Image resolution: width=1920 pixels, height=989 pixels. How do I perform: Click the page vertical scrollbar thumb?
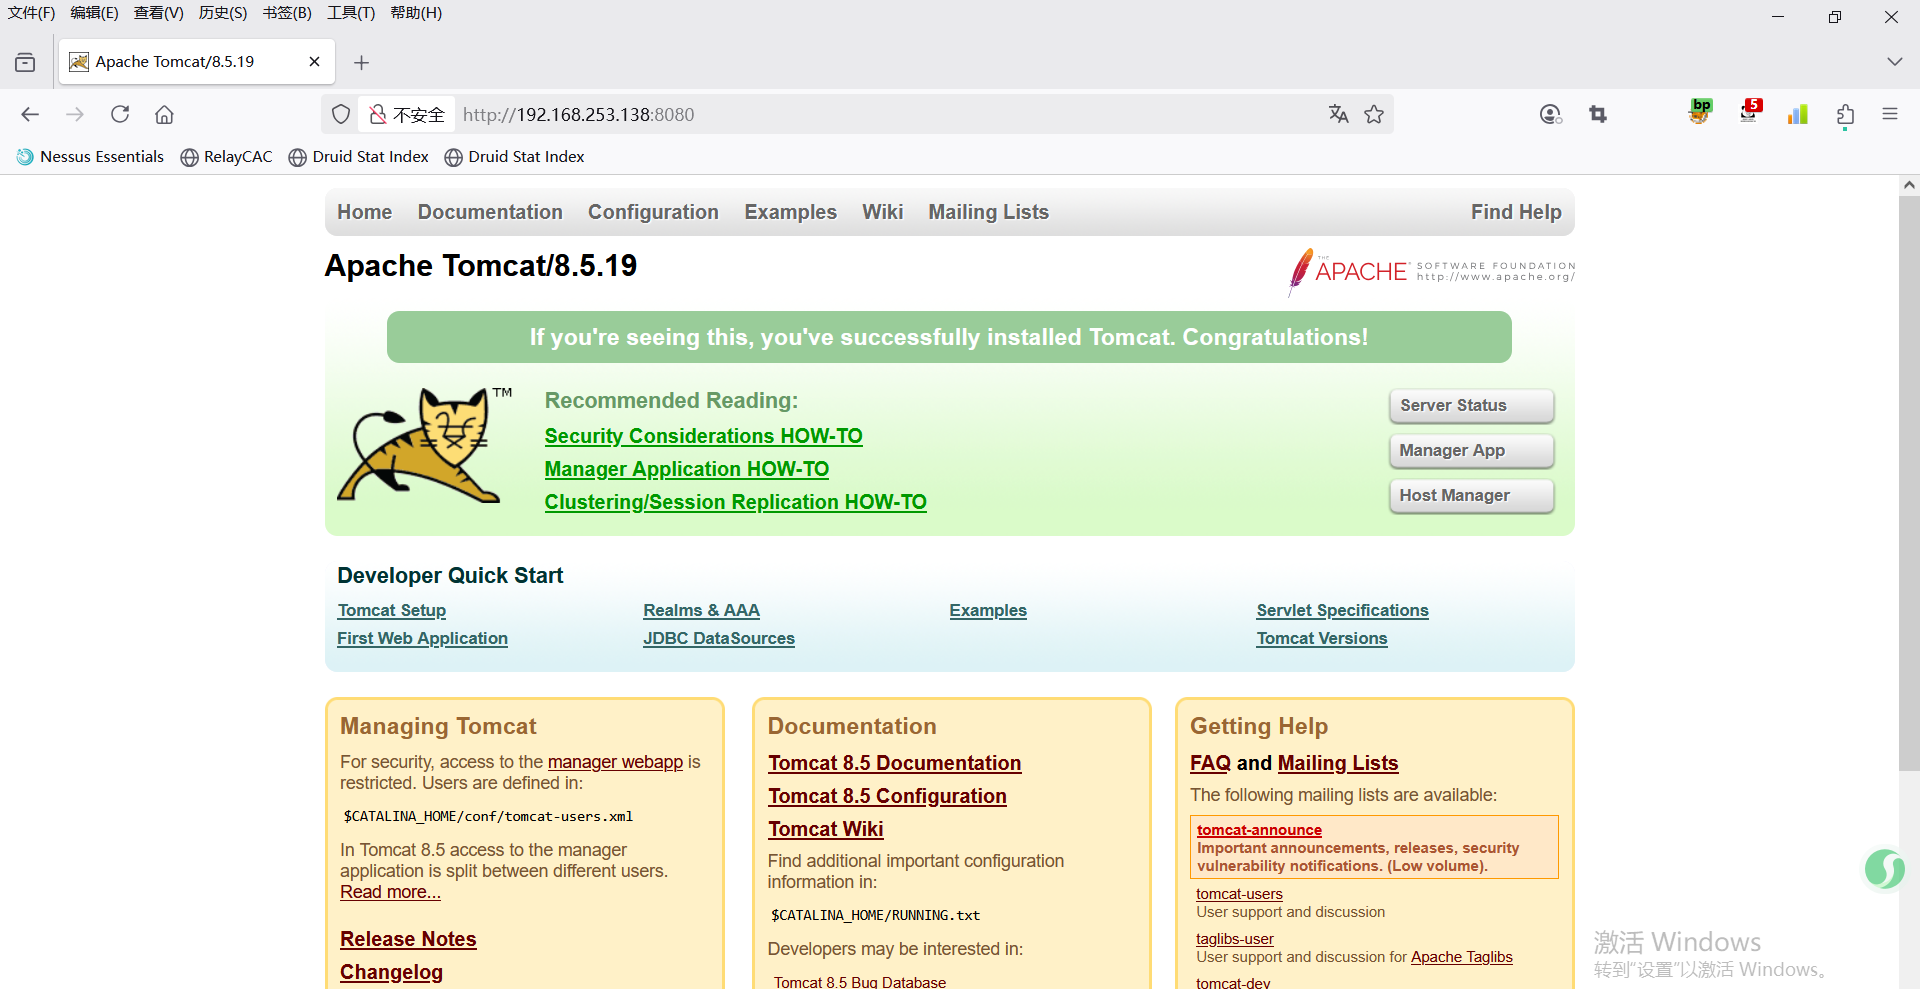tap(1909, 483)
